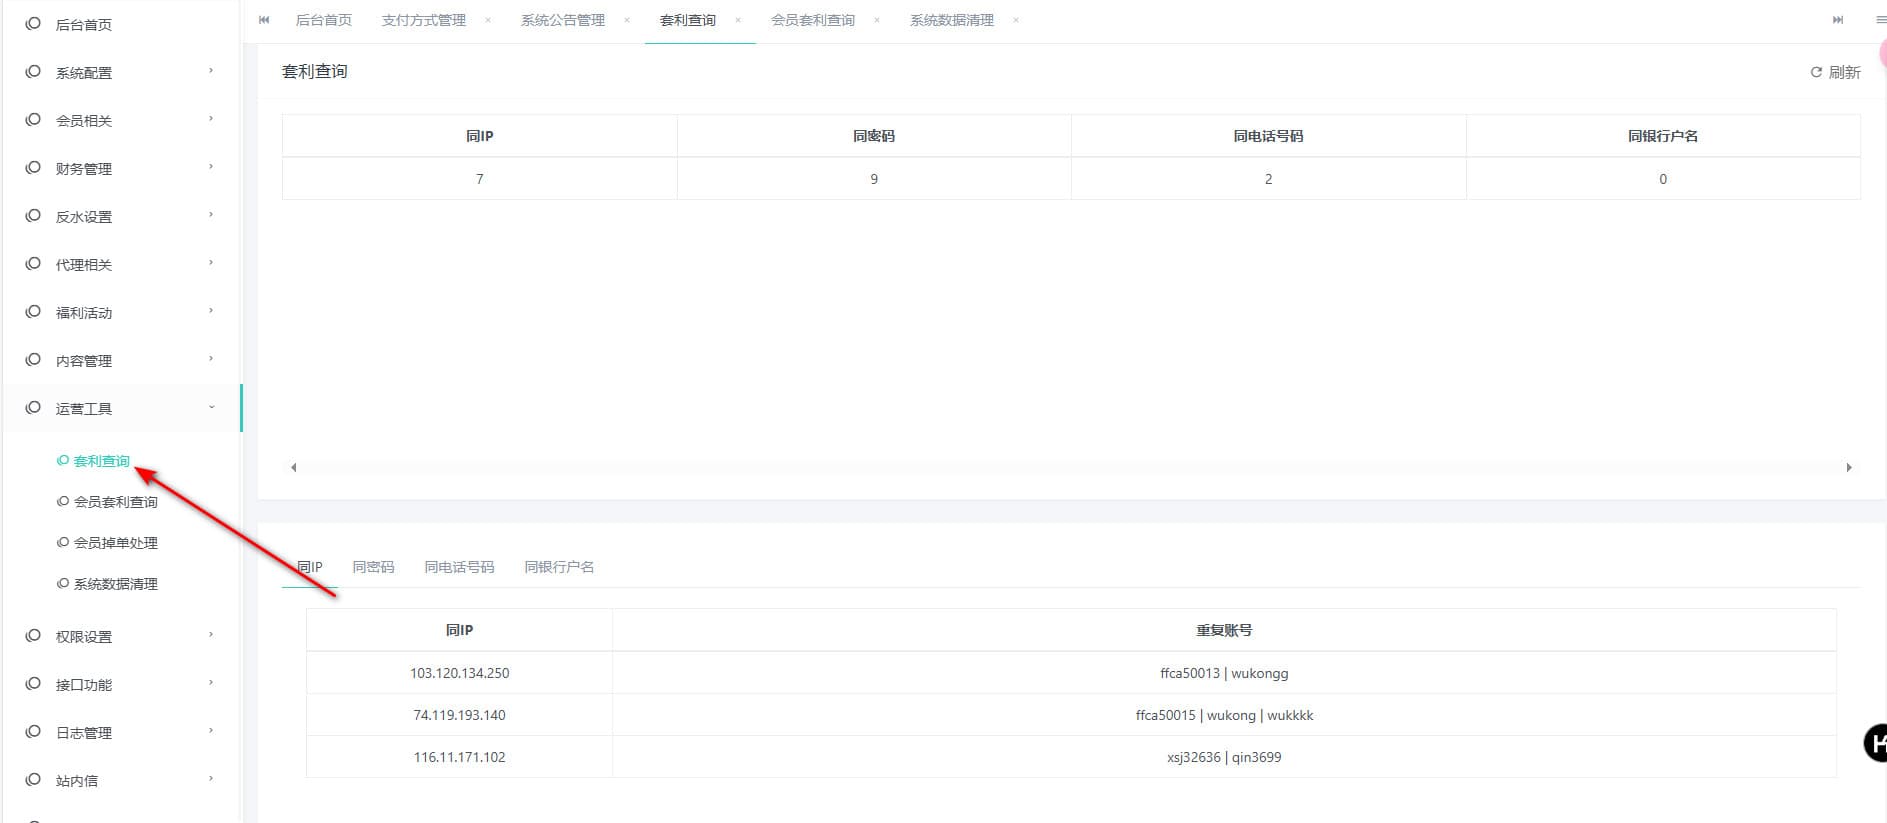Expand the 财务管理 menu chevron
Image resolution: width=1887 pixels, height=823 pixels.
[x=211, y=167]
